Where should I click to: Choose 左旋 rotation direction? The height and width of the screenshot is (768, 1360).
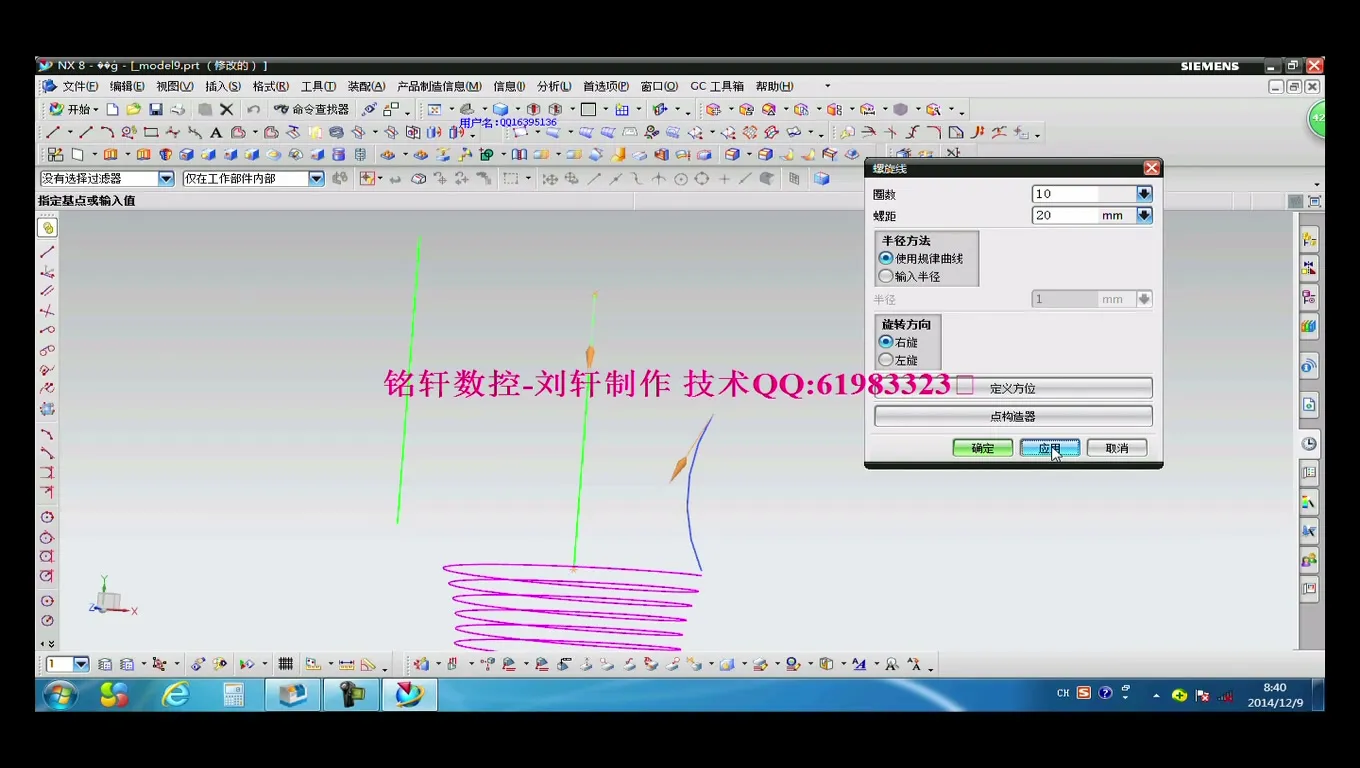point(886,359)
